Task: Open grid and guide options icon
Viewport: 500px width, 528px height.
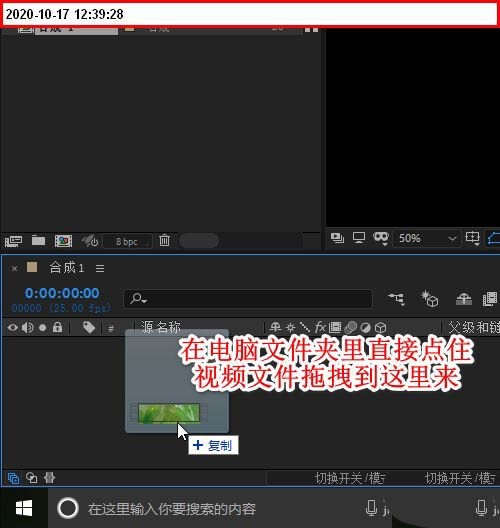Action: pos(472,238)
